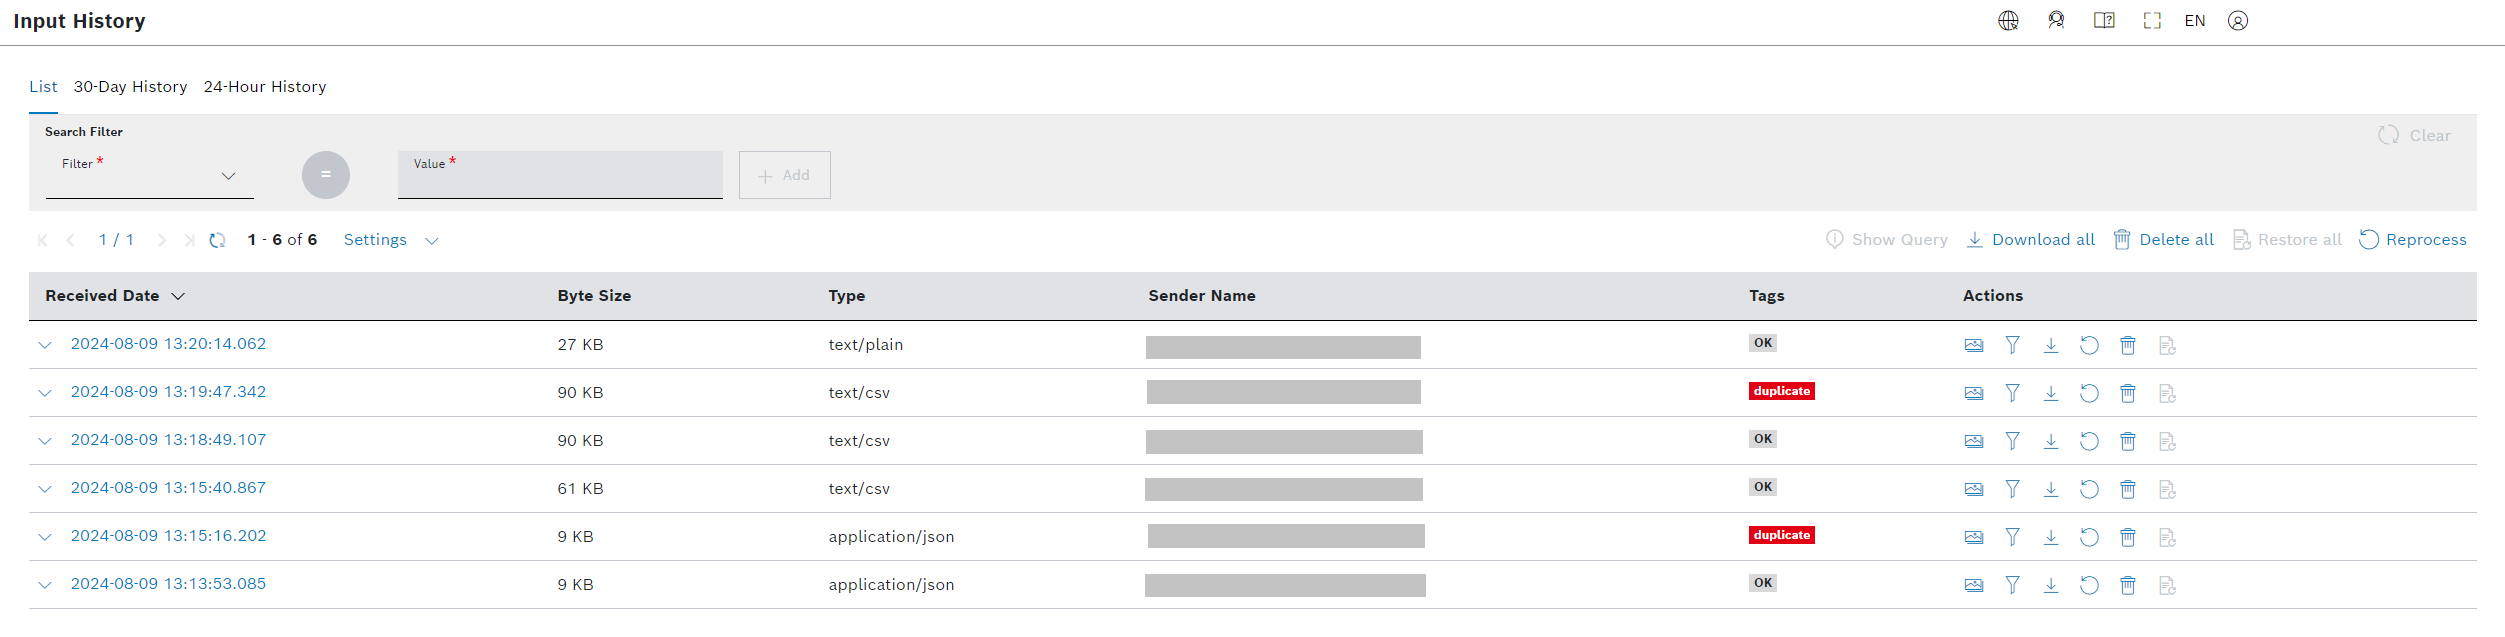This screenshot has width=2505, height=637.
Task: Open the support headset icon in header
Action: tap(2056, 20)
